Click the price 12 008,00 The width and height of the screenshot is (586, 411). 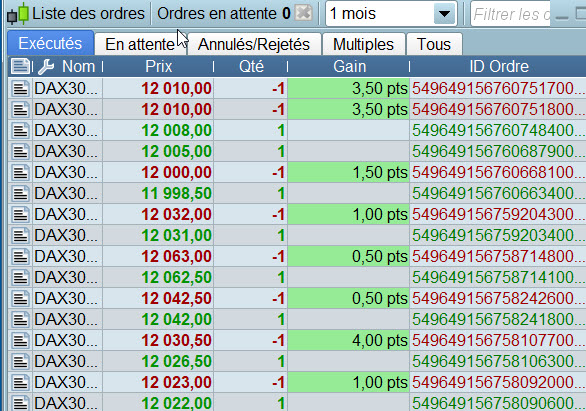(x=176, y=130)
